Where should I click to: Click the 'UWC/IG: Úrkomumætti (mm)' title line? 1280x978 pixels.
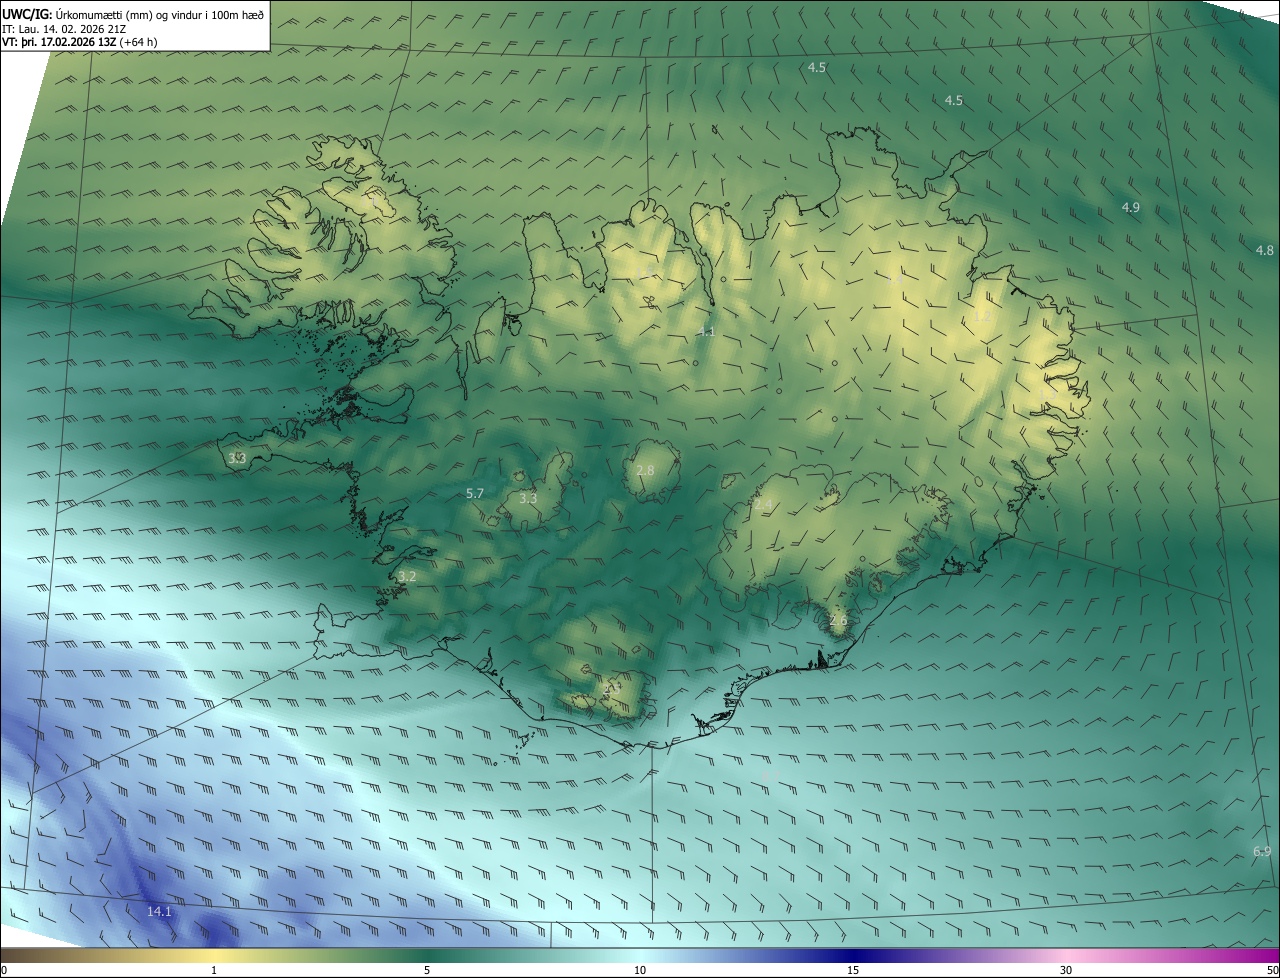[134, 14]
